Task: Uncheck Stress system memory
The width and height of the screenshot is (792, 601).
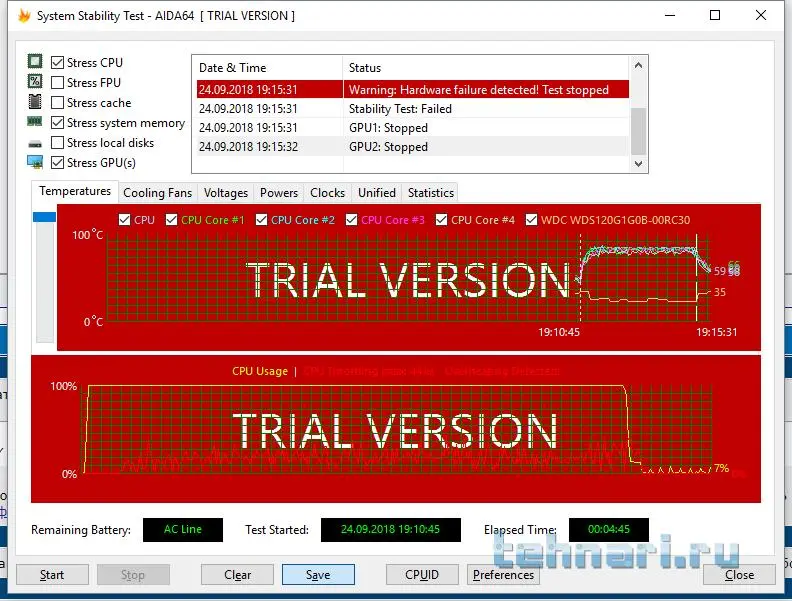Action: click(58, 123)
